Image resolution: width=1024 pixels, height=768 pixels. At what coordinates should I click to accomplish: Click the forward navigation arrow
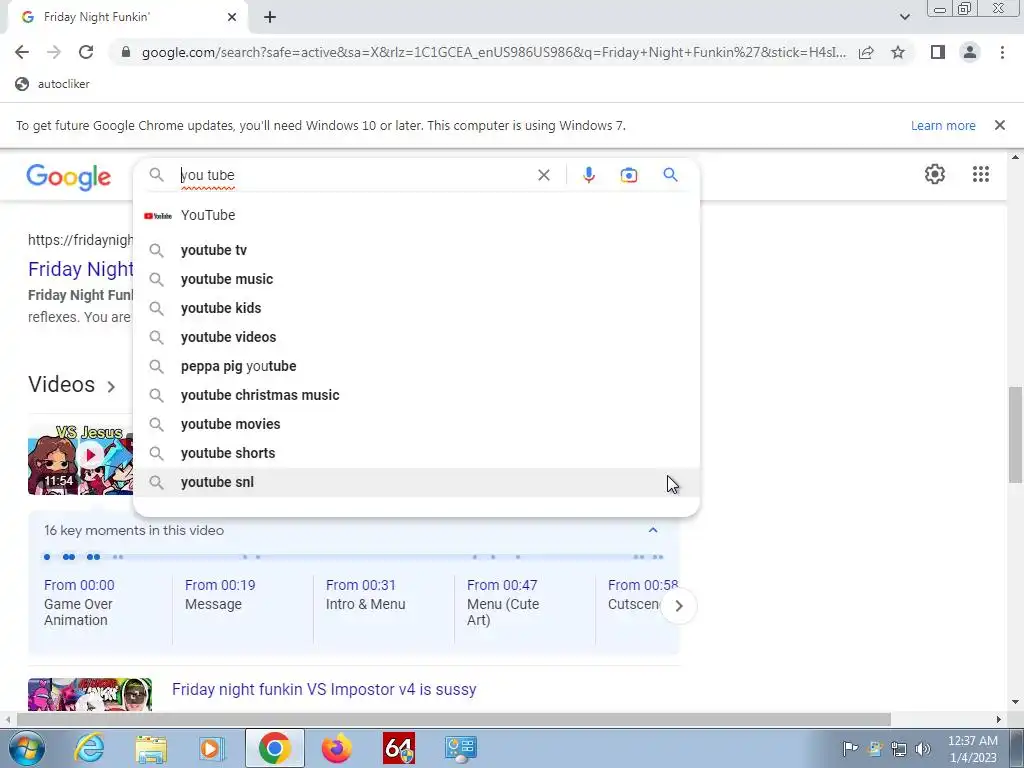[54, 52]
